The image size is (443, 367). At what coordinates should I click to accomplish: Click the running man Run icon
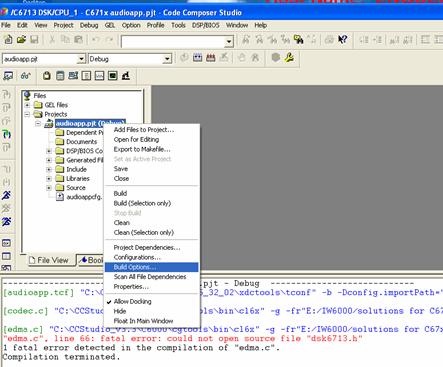point(7,195)
